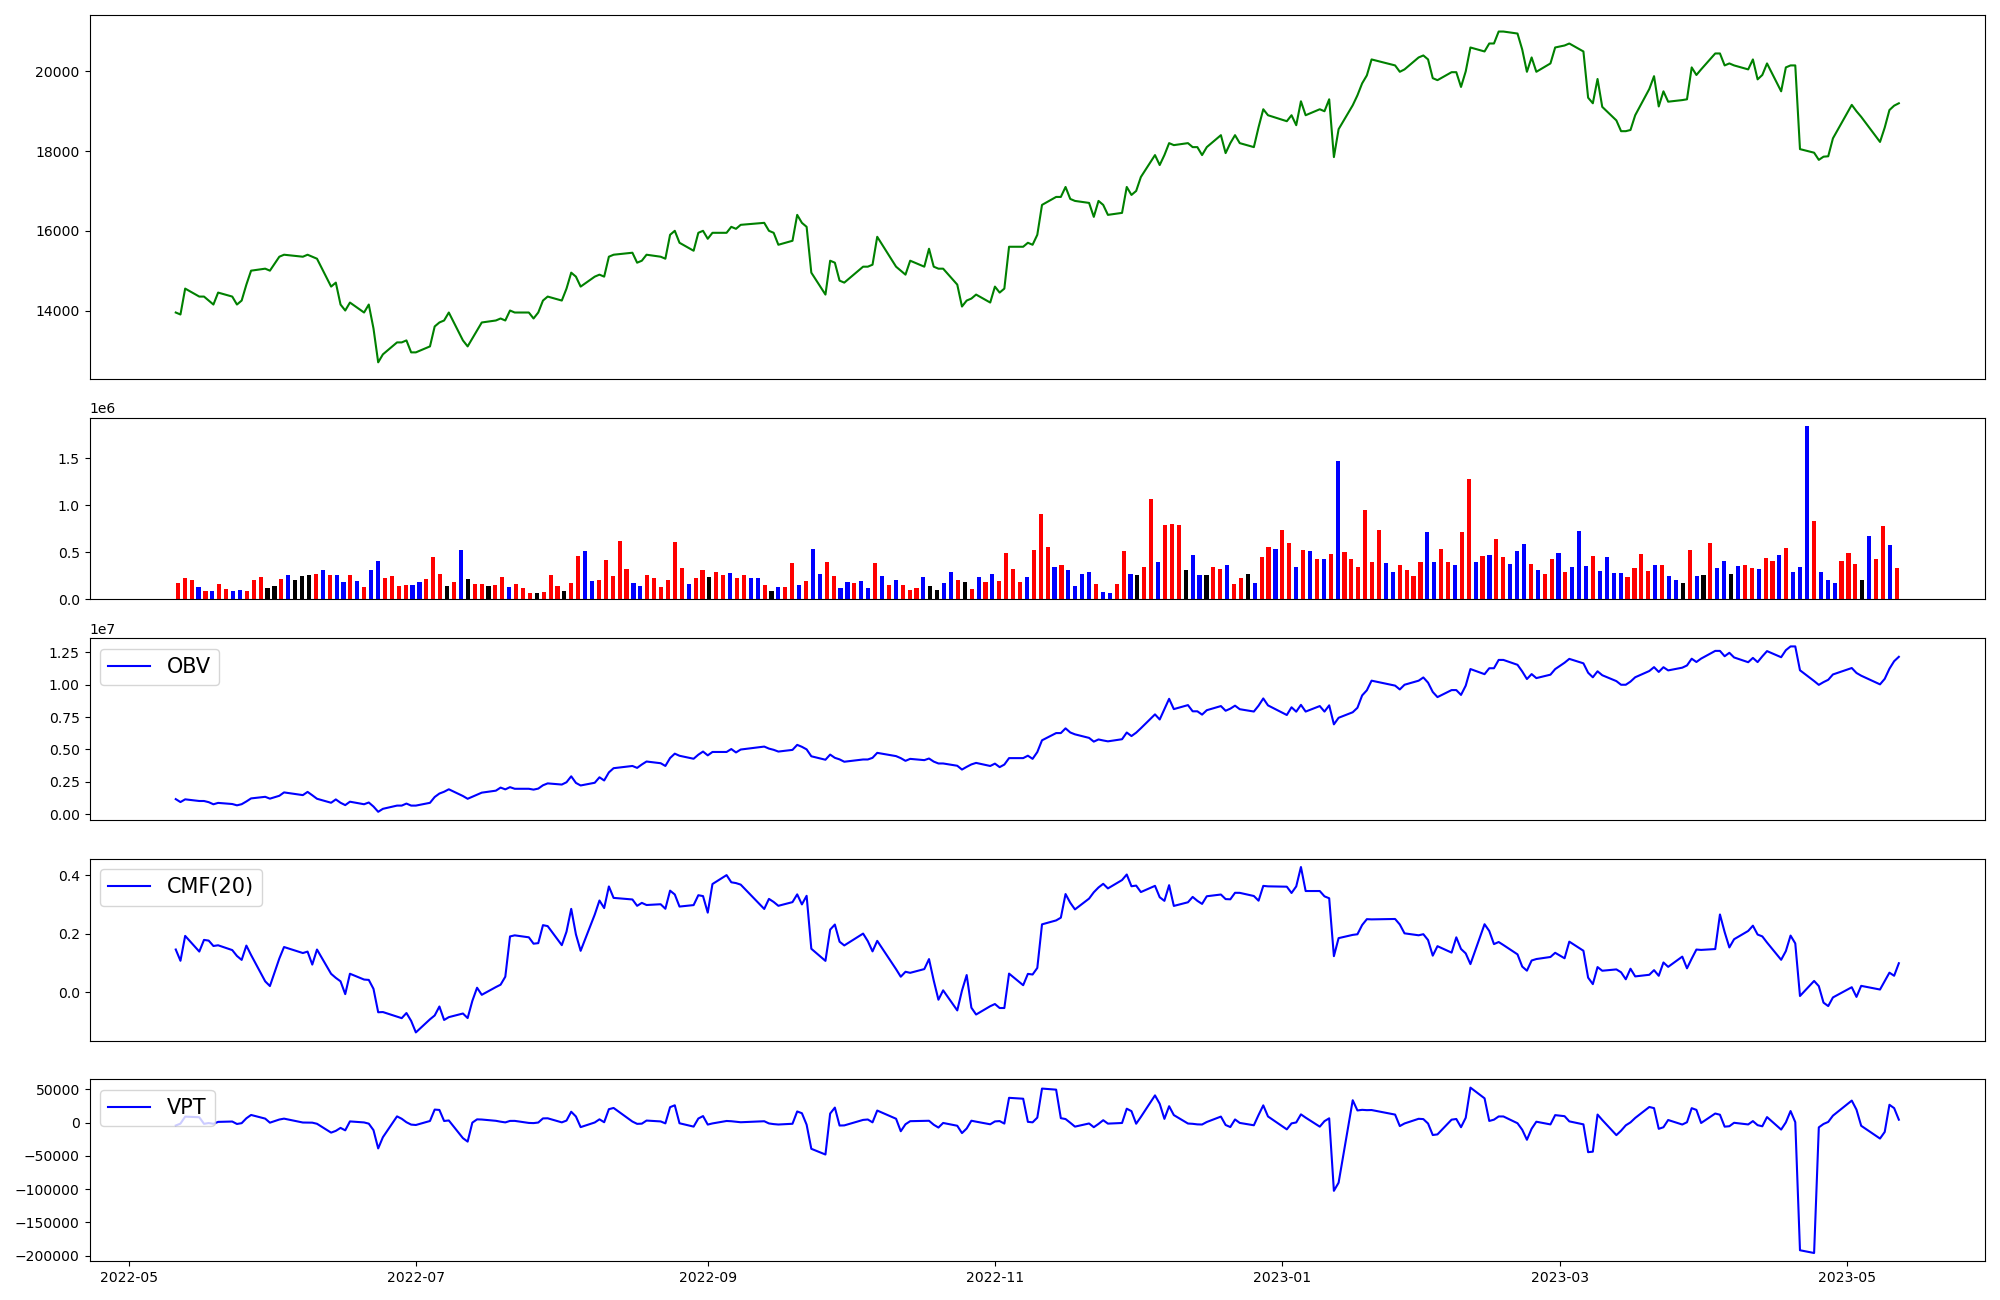Viewport: 2000px width, 1300px height.
Task: Click the -200000 VPT axis tick label
Action: [49, 1256]
